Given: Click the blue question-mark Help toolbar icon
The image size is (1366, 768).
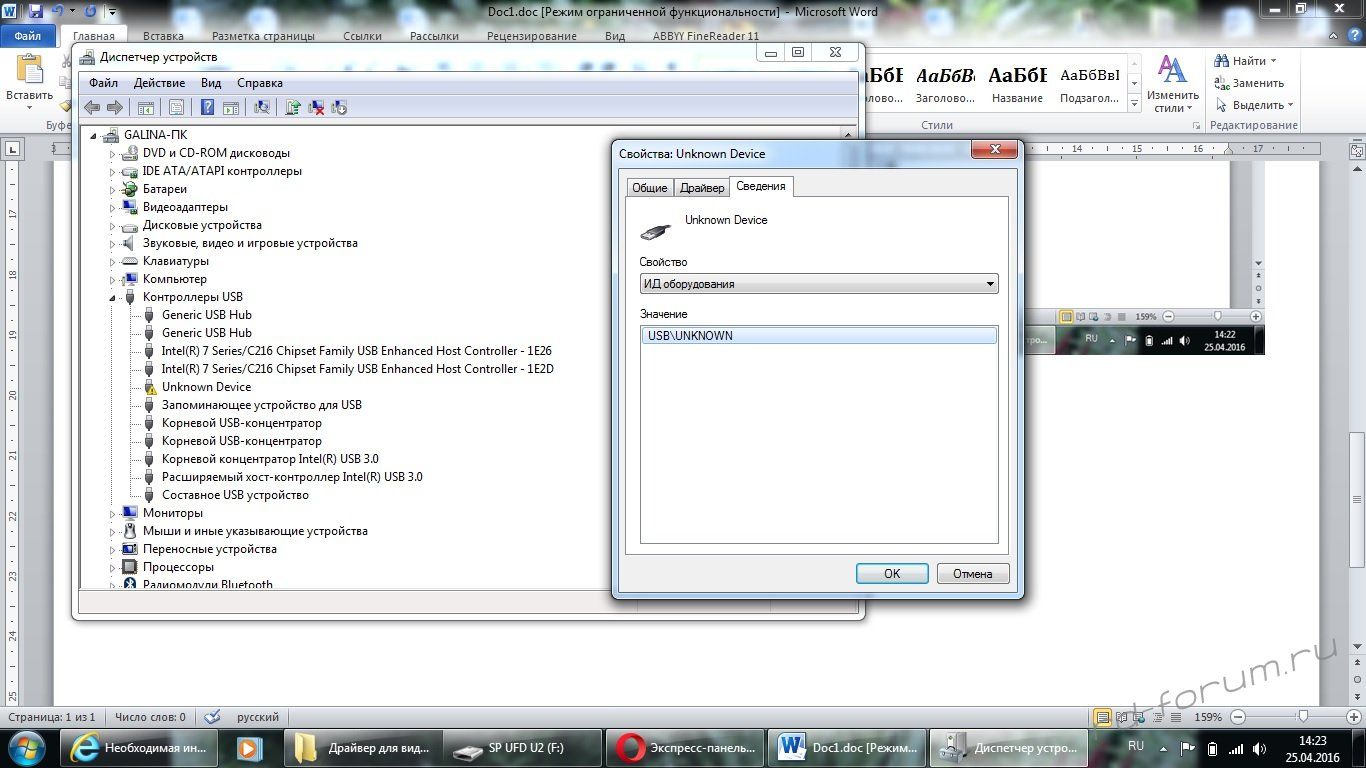Looking at the screenshot, I should 207,107.
